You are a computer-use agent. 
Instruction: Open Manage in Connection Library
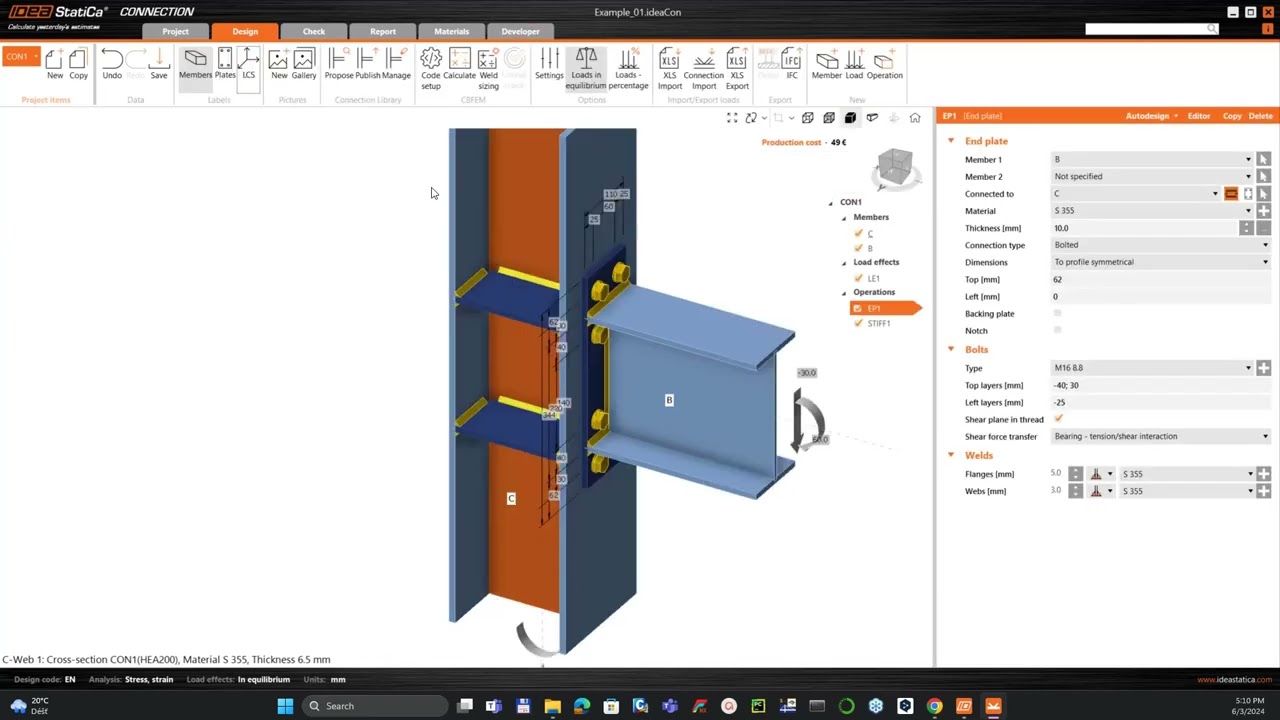[396, 63]
